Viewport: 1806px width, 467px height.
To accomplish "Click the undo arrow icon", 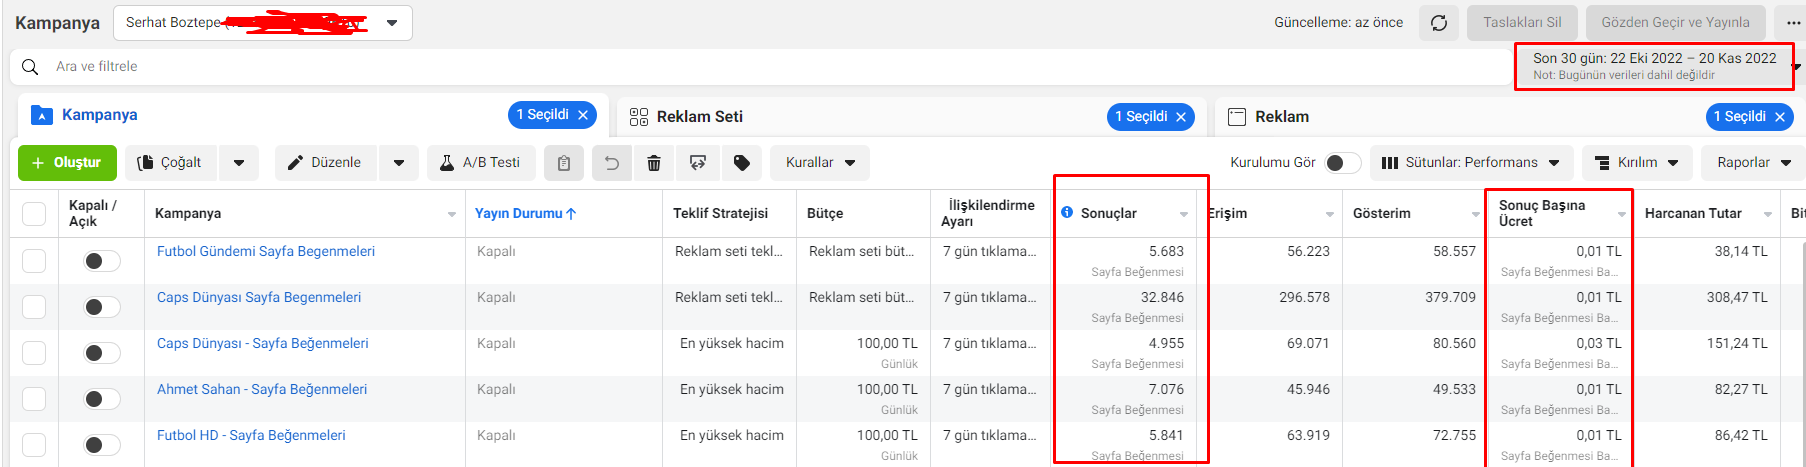I will click(x=612, y=163).
